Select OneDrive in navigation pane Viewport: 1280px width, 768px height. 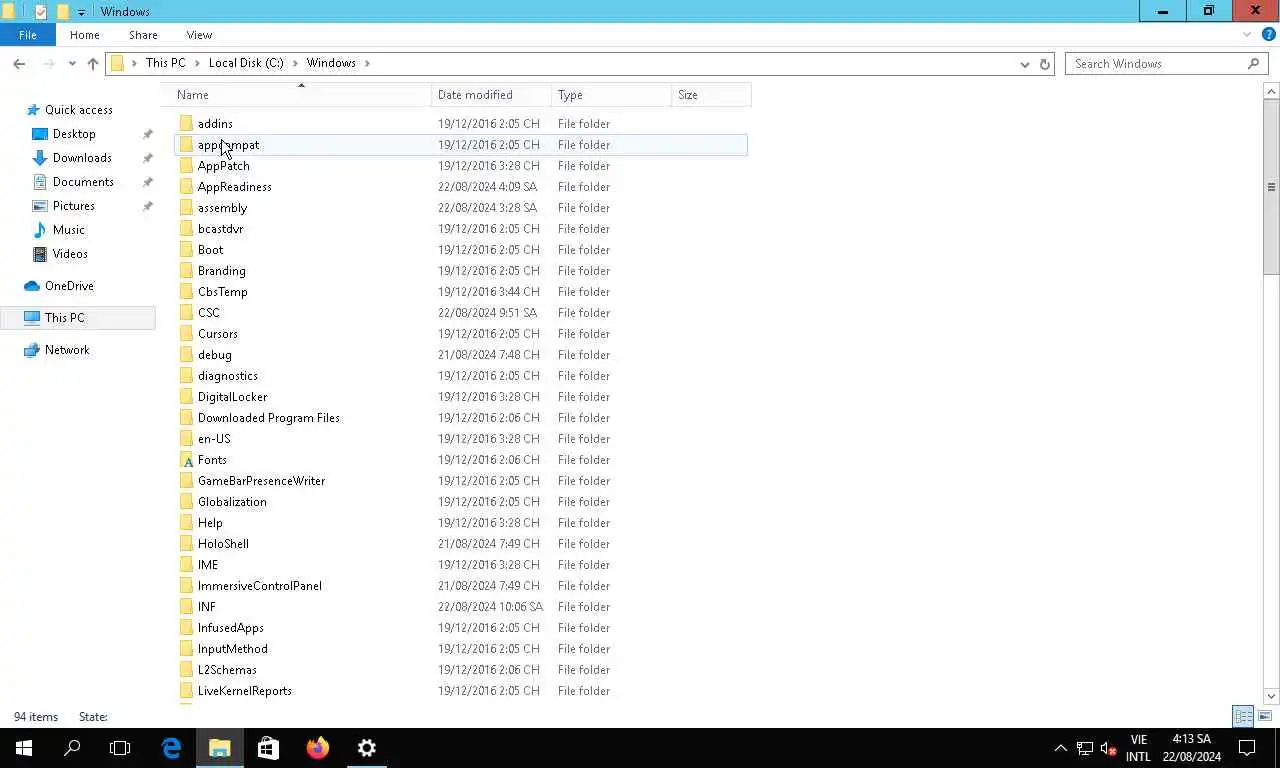coord(69,286)
